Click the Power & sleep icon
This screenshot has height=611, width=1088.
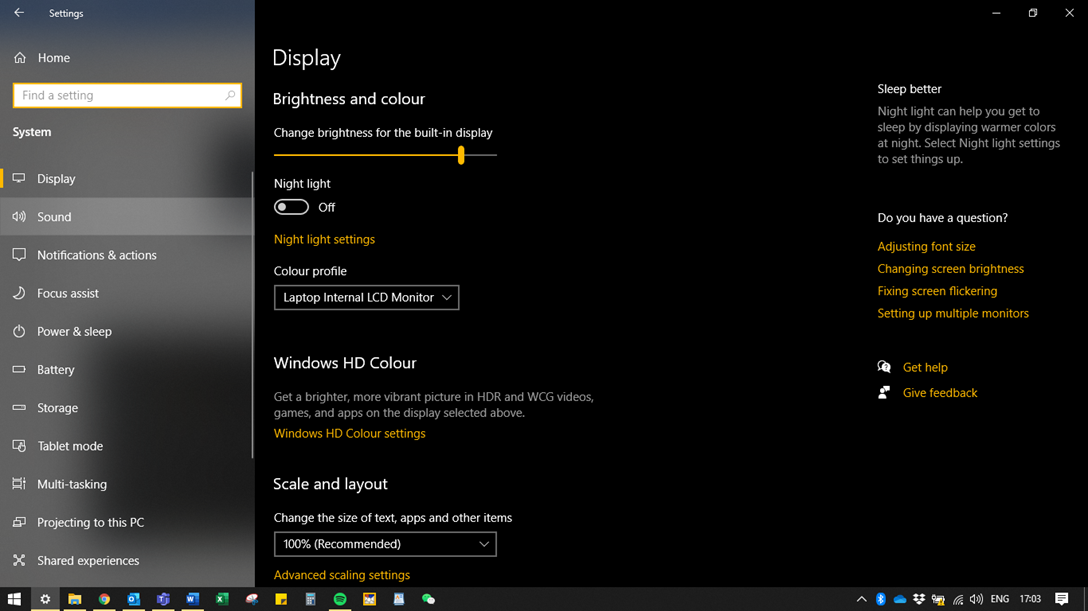[19, 331]
